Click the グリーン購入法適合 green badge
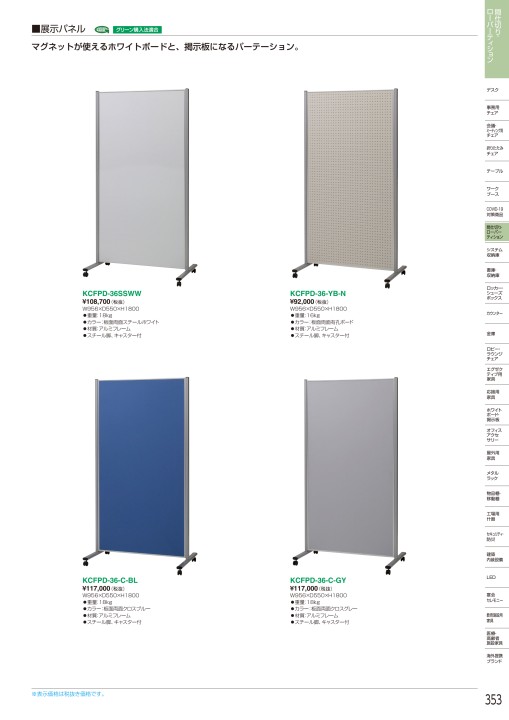This screenshot has width=509, height=720. (x=137, y=29)
